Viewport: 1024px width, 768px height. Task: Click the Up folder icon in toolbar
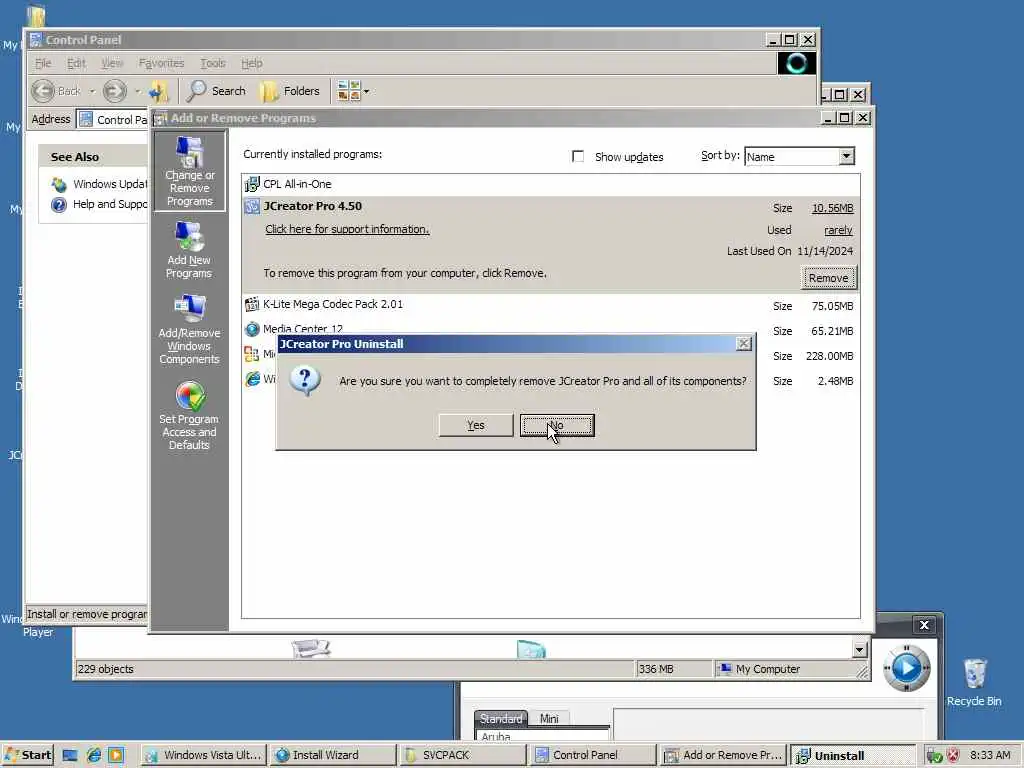tap(159, 91)
